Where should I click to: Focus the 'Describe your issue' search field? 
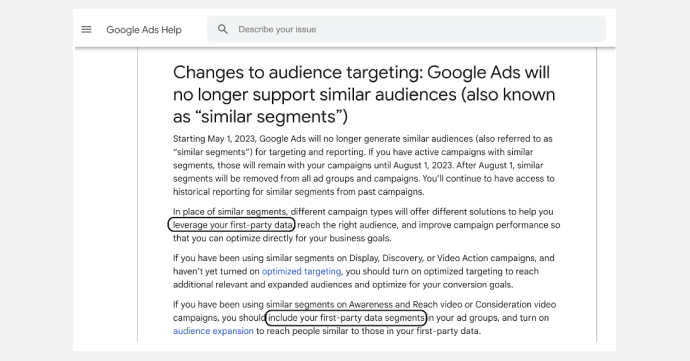coord(406,29)
